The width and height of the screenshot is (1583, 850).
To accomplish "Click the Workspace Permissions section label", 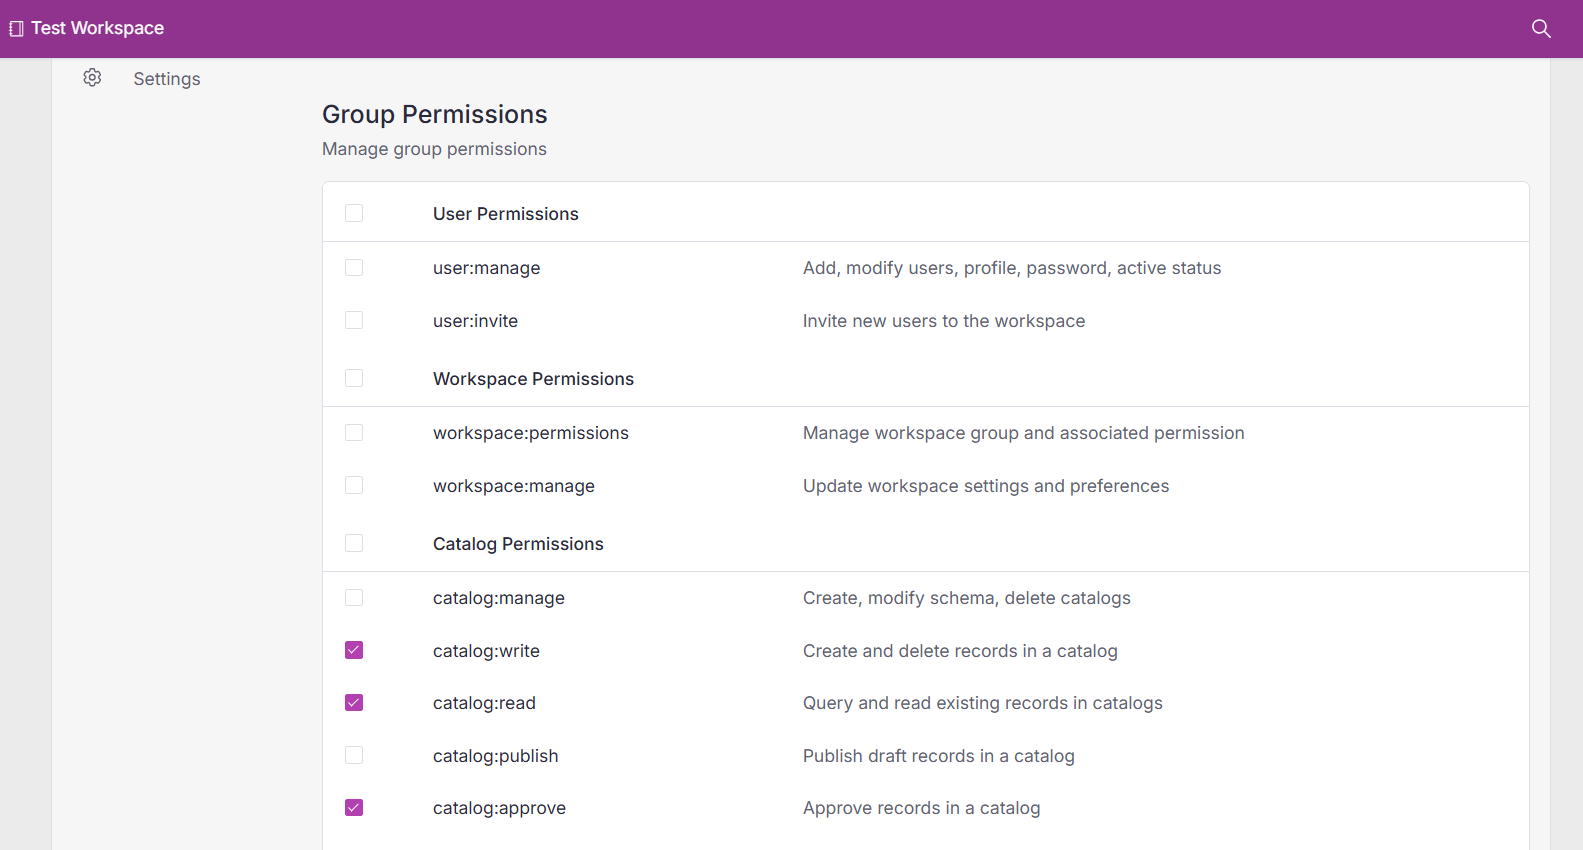I will tap(534, 379).
